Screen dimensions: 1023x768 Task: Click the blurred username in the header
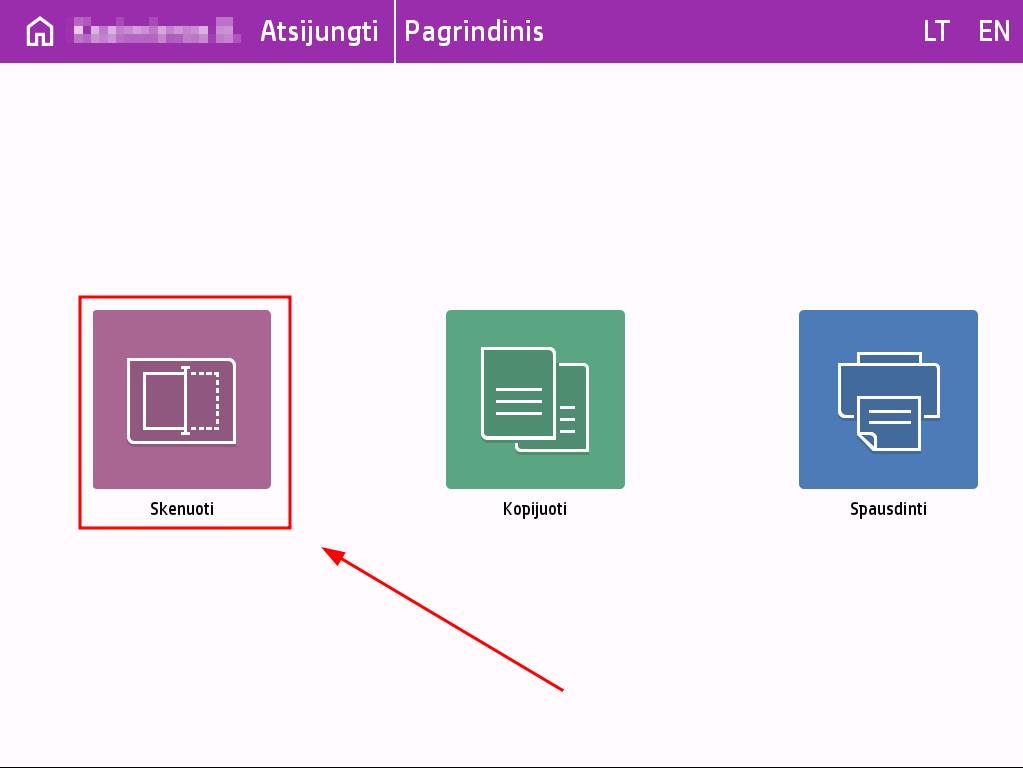[x=158, y=32]
